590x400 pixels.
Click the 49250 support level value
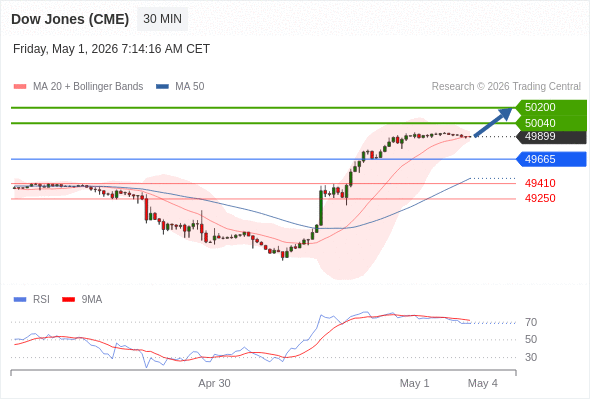point(540,198)
